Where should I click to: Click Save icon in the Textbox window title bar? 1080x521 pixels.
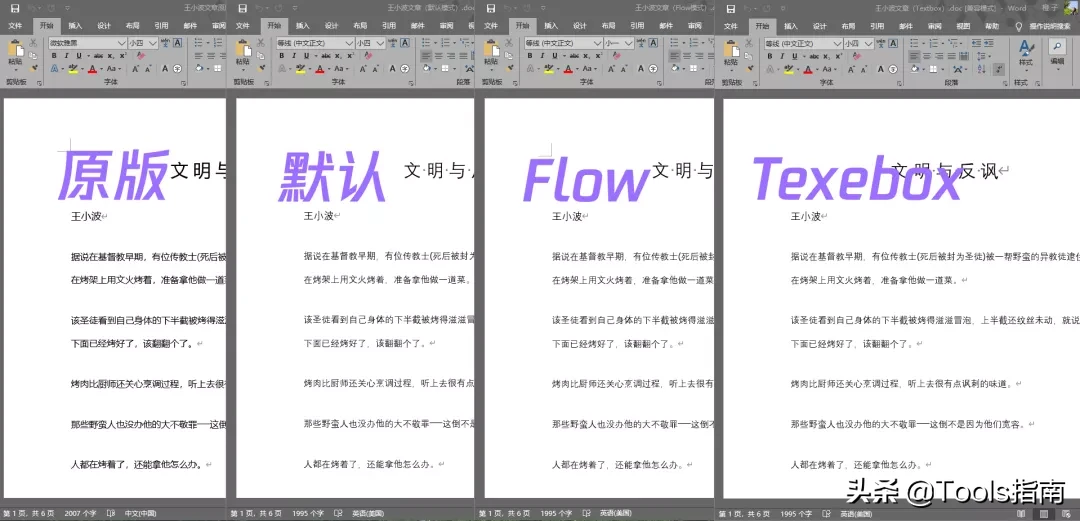click(x=731, y=8)
